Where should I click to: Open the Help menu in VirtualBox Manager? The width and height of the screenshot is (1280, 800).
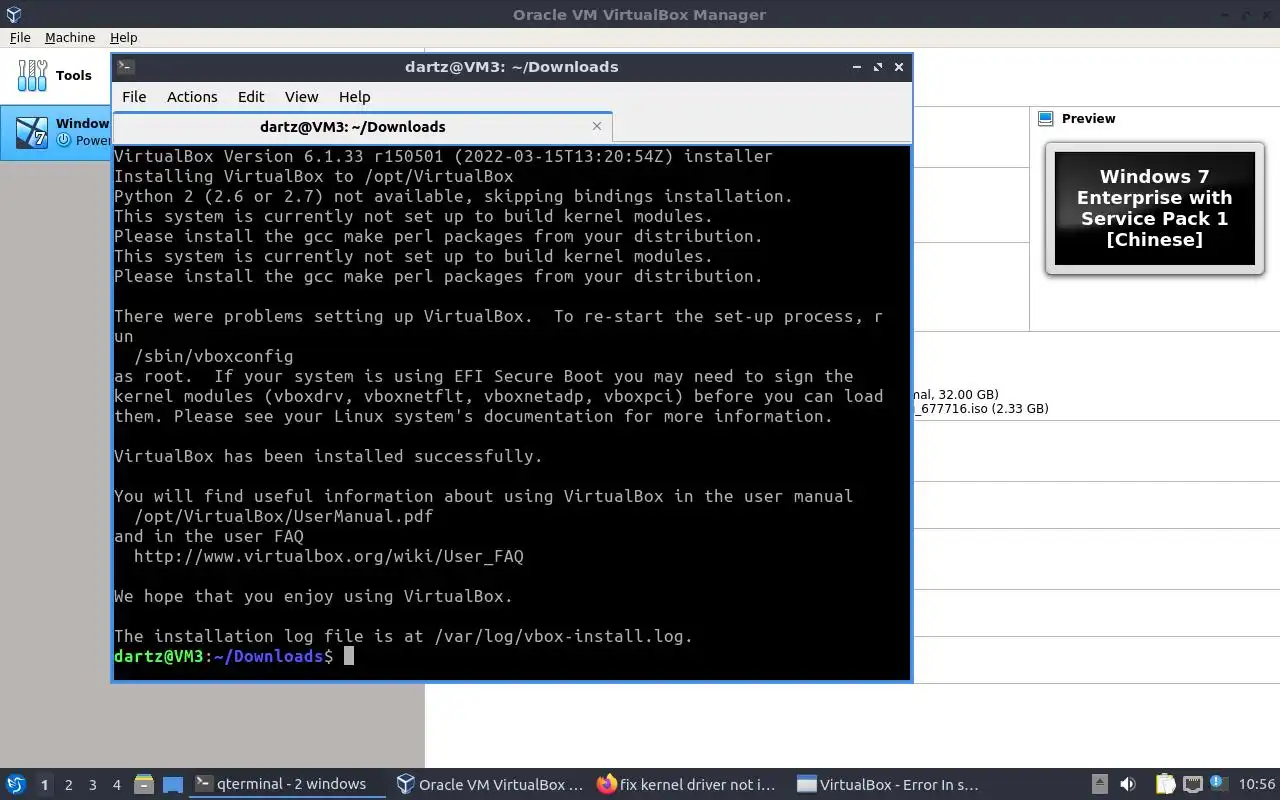point(123,37)
